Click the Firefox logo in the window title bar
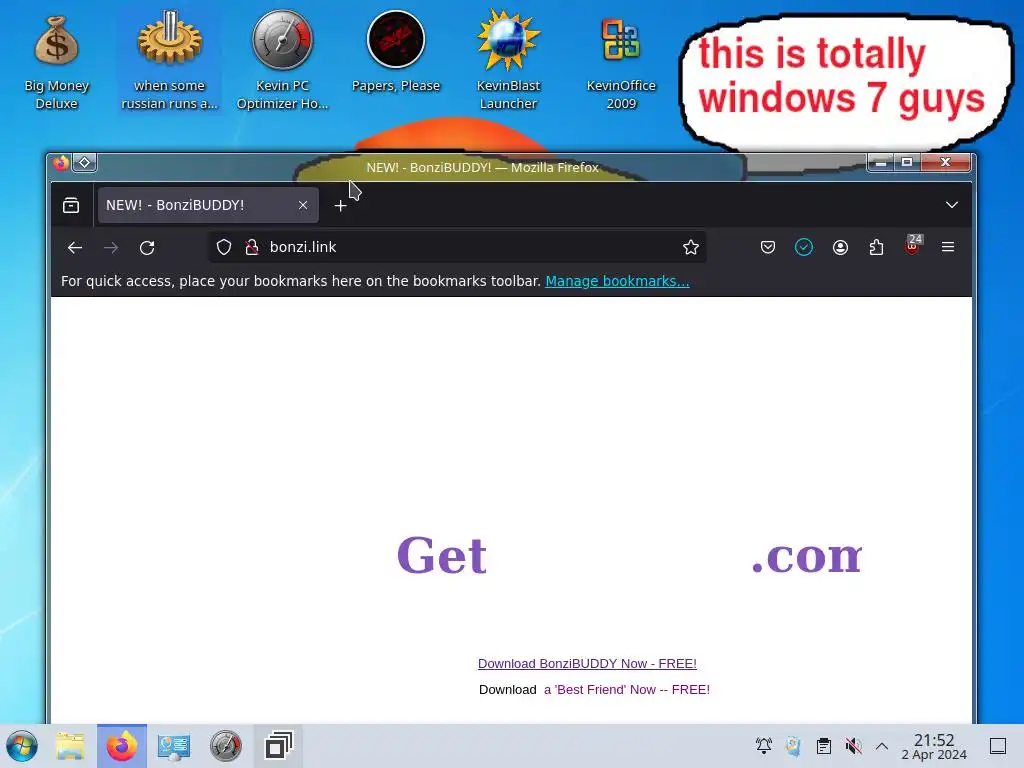Image resolution: width=1024 pixels, height=768 pixels. tap(61, 163)
